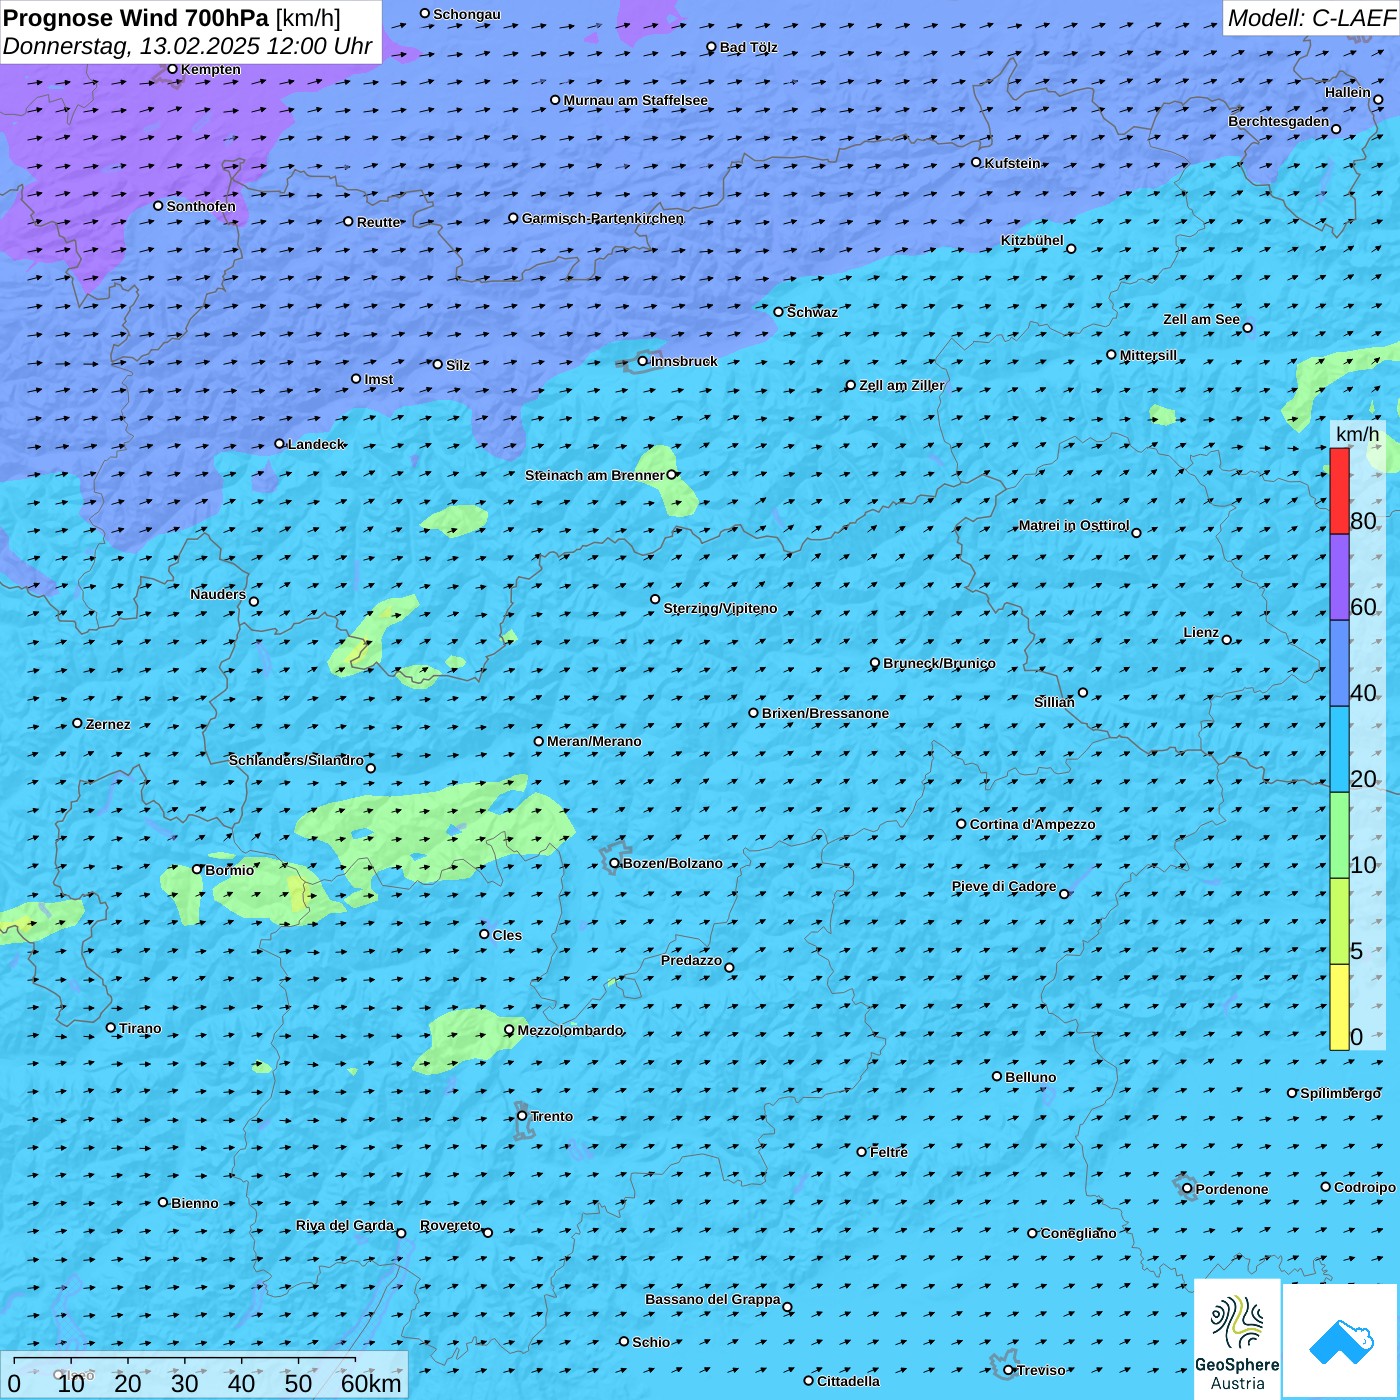Click the 'Meran/Merano' label
This screenshot has width=1400, height=1400.
[x=594, y=741]
